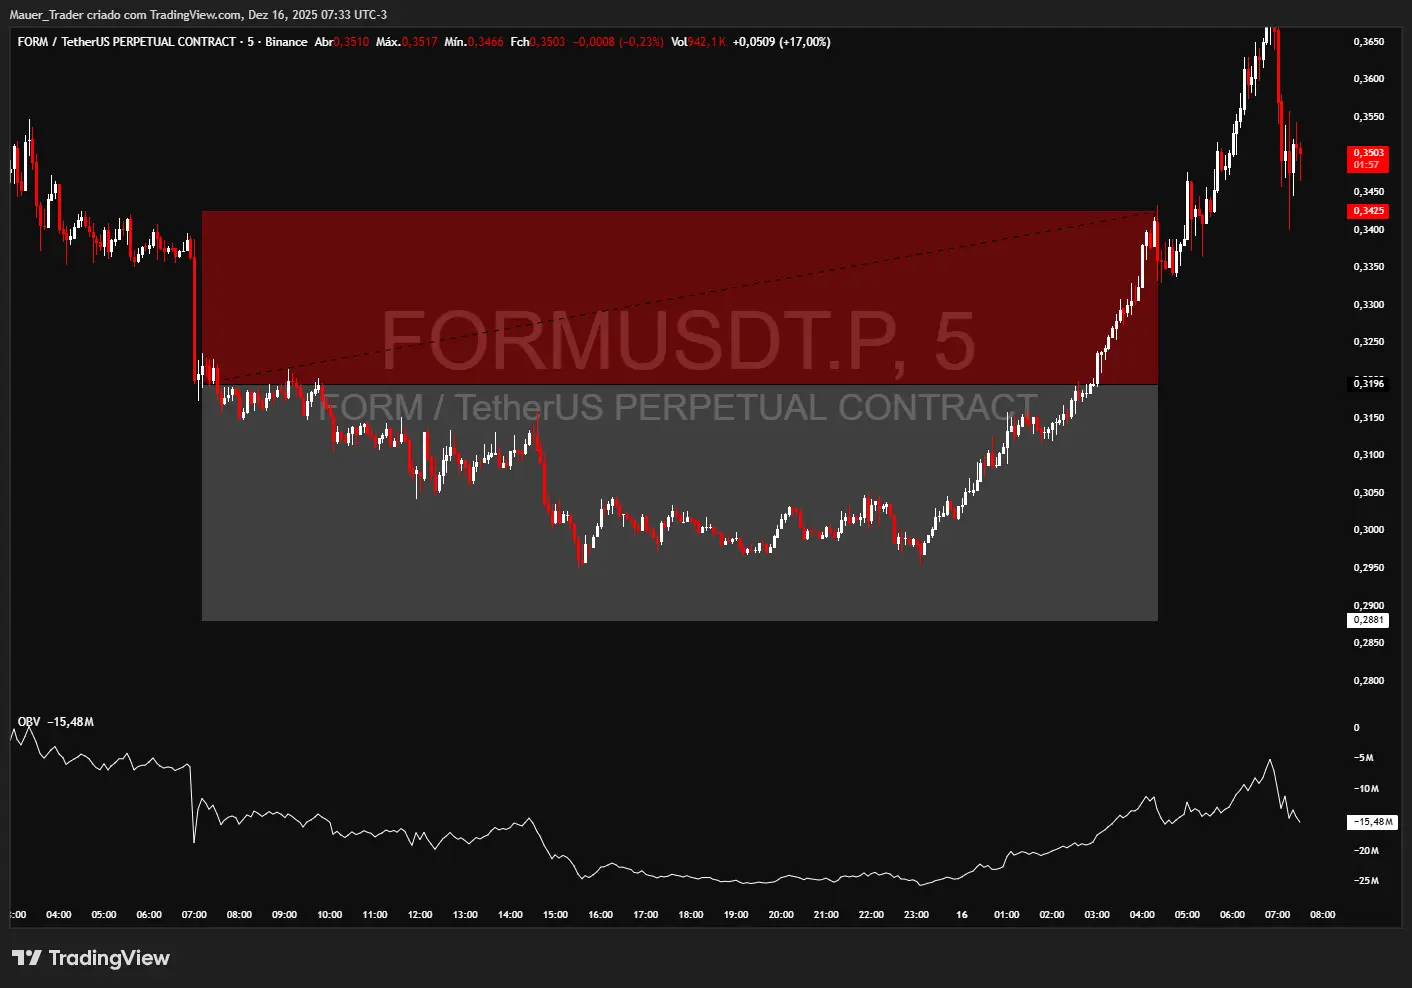Click the 03:00 time axis label
This screenshot has height=988, width=1412.
pyautogui.click(x=1097, y=915)
